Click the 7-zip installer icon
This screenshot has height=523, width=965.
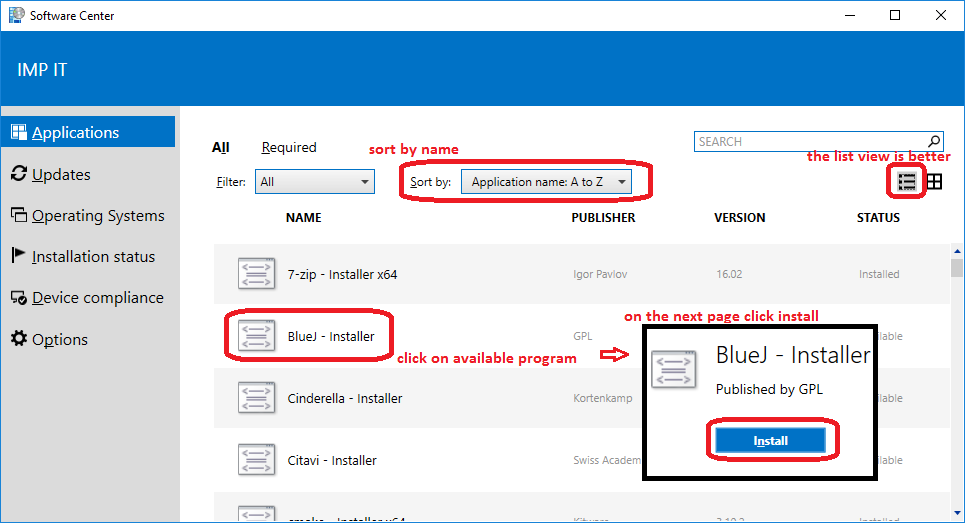(x=256, y=273)
